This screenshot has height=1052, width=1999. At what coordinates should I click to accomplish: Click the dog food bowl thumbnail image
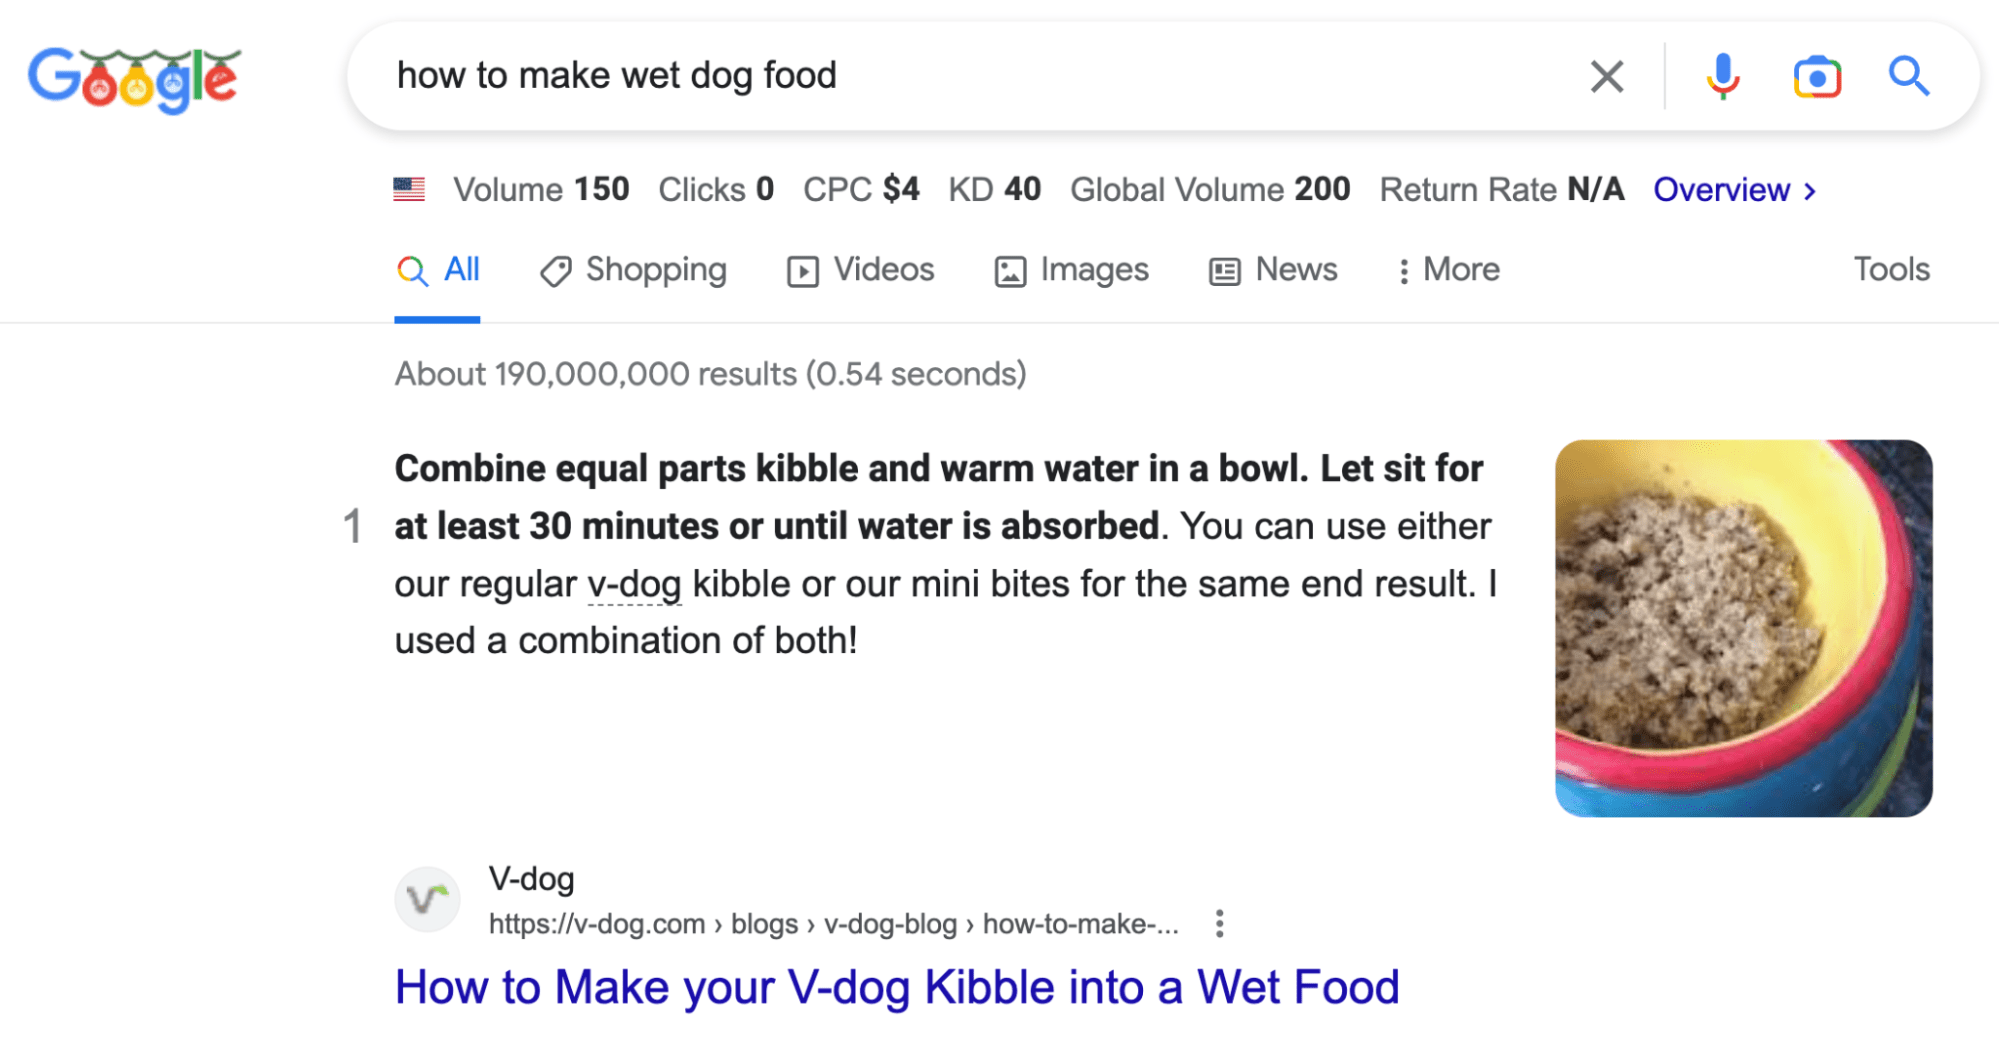tap(1743, 626)
